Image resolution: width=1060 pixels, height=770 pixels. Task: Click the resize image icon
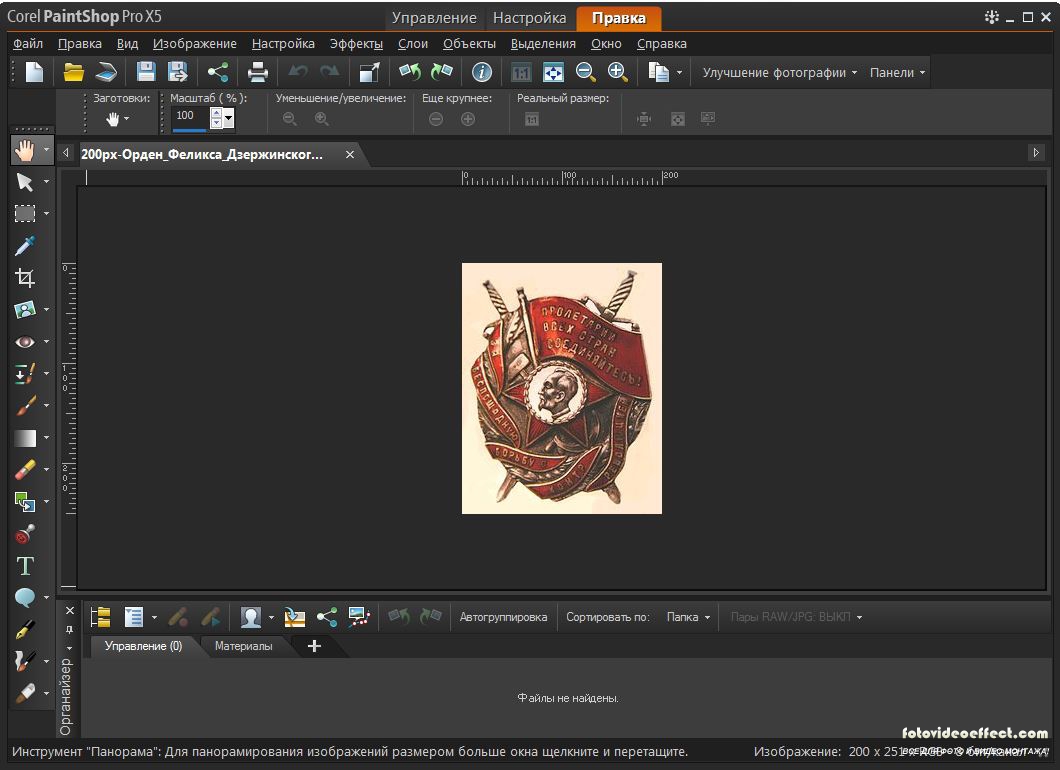coord(369,72)
